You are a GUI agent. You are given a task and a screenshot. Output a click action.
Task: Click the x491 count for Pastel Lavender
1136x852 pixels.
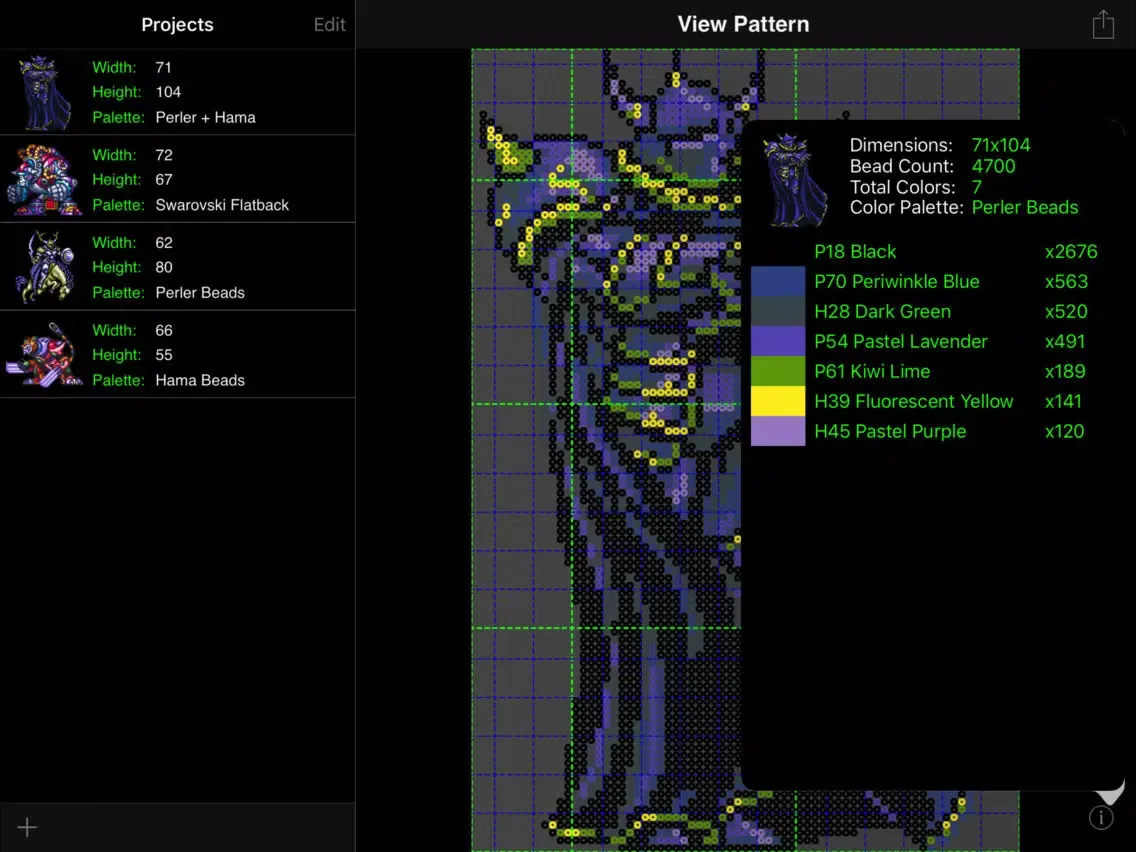click(1065, 341)
